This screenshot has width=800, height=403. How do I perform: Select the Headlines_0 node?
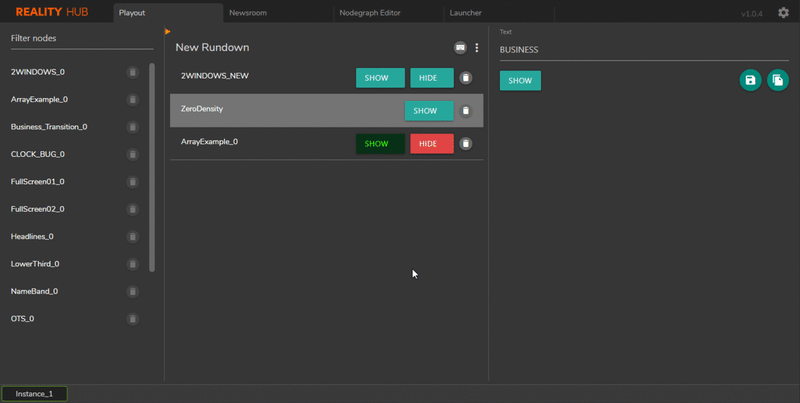(x=32, y=237)
